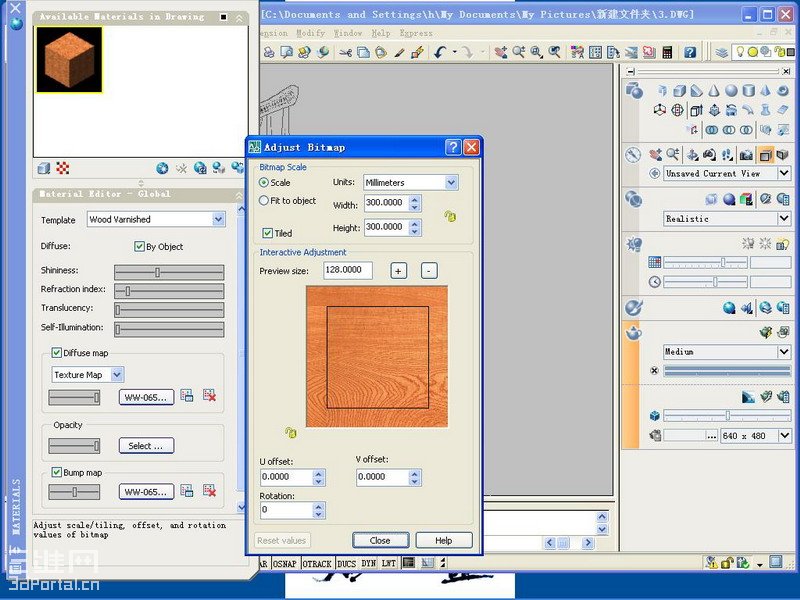Uncheck the Bump map checkbox
Image resolution: width=800 pixels, height=600 pixels.
[x=57, y=472]
